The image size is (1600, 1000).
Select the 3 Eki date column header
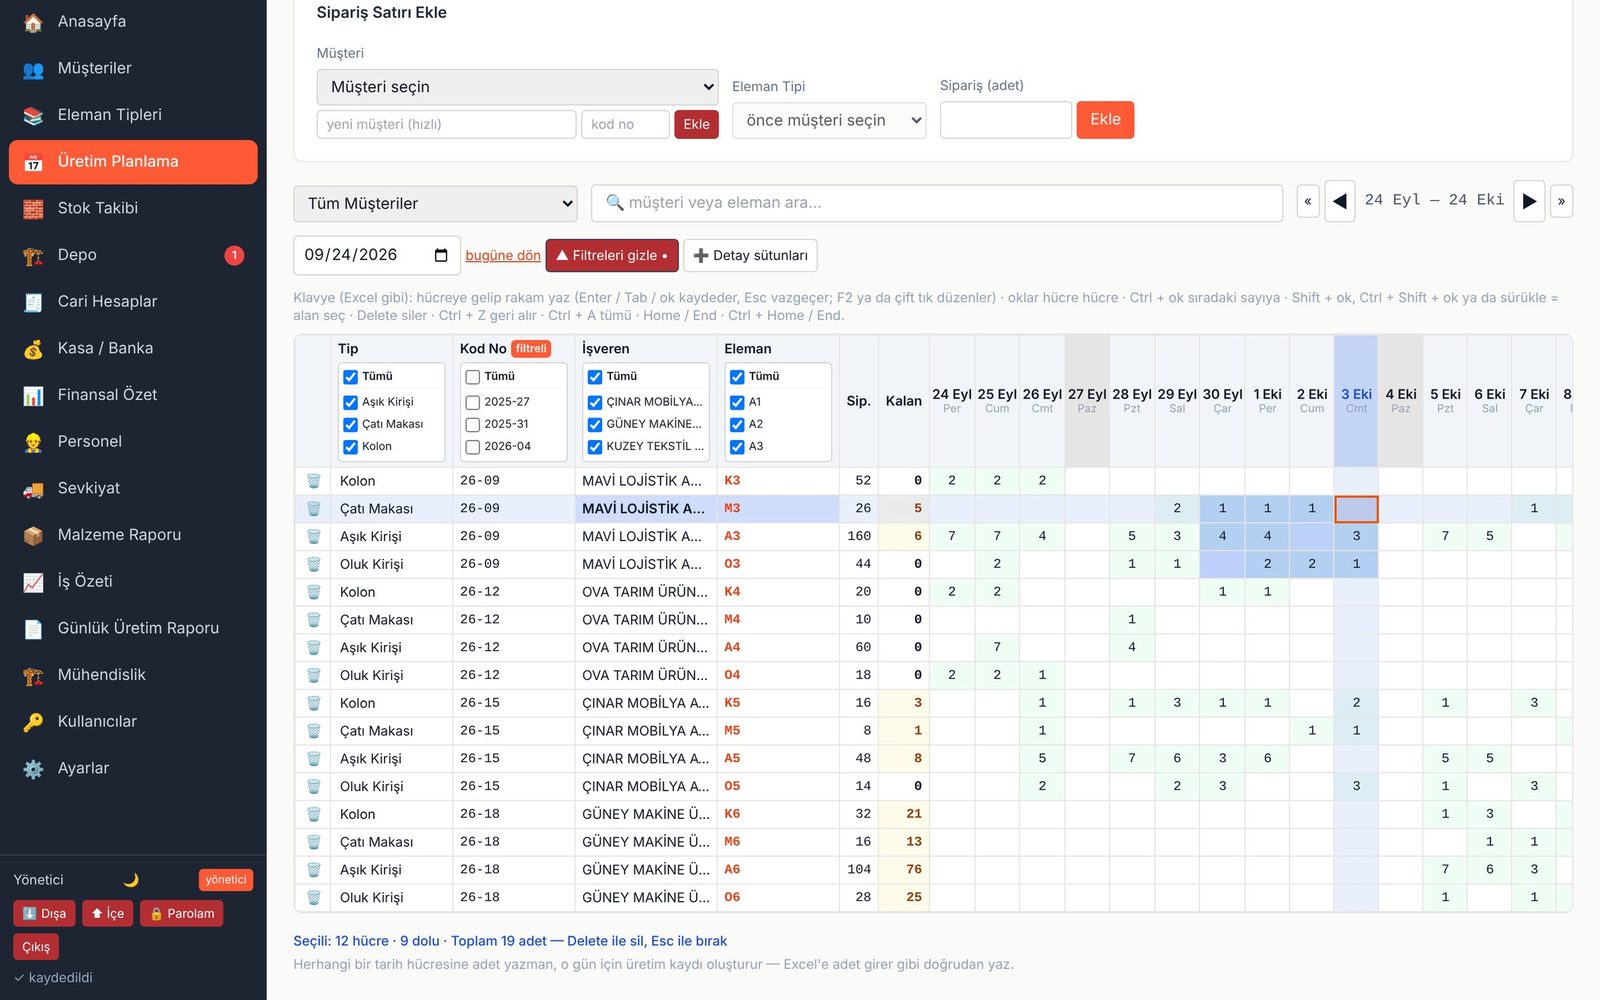[1356, 400]
